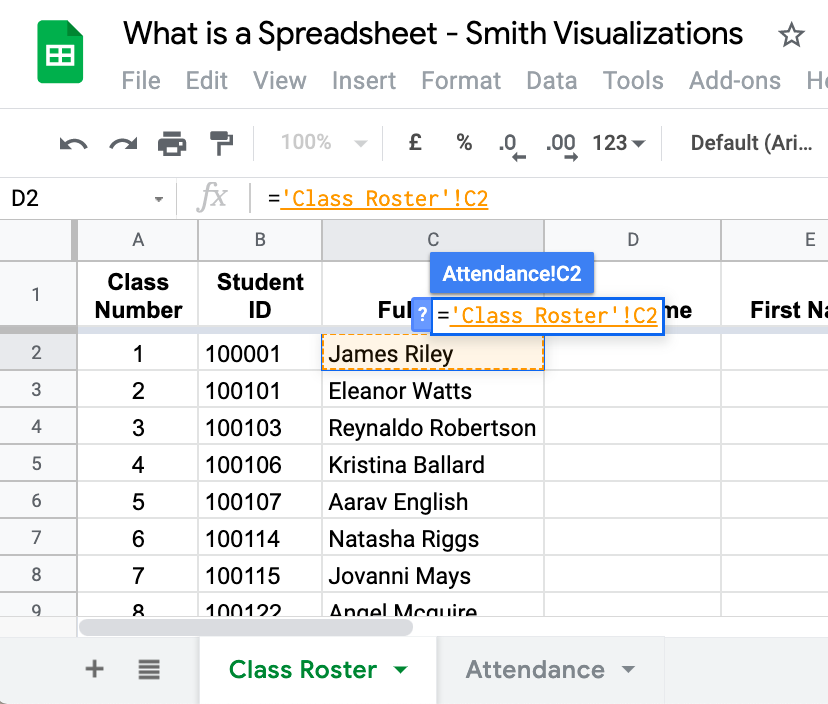828x704 pixels.
Task: Open the name box dropdown arrow
Action: click(158, 199)
